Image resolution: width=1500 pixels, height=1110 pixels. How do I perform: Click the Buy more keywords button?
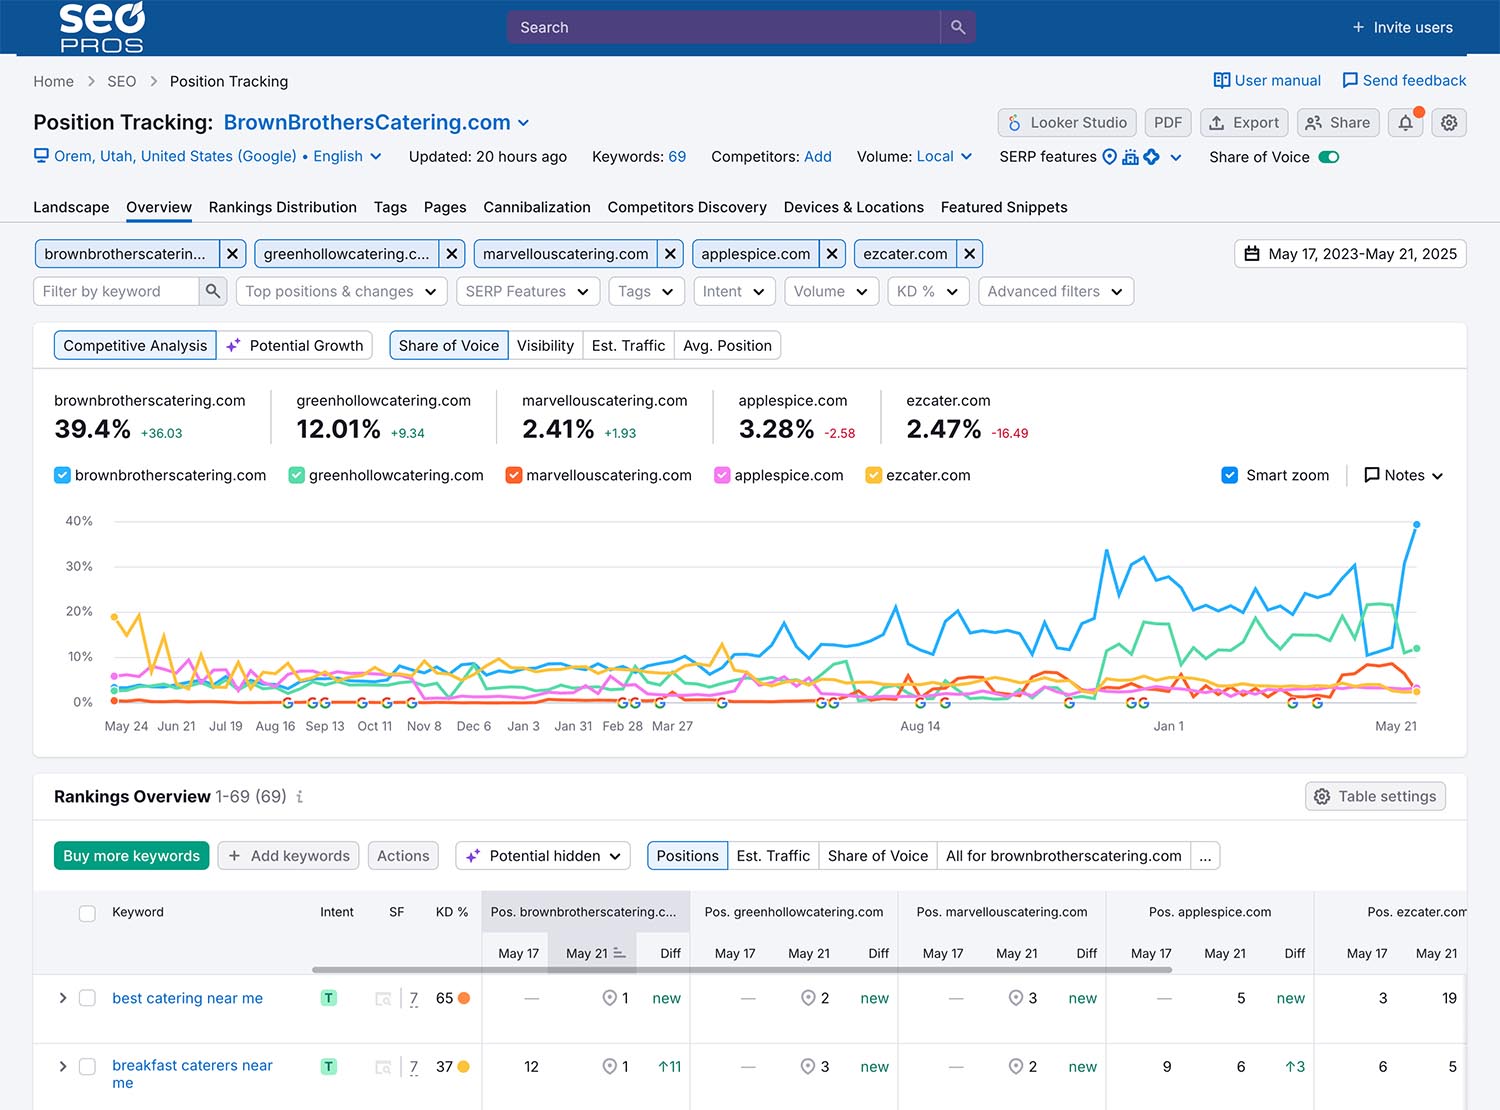[131, 856]
